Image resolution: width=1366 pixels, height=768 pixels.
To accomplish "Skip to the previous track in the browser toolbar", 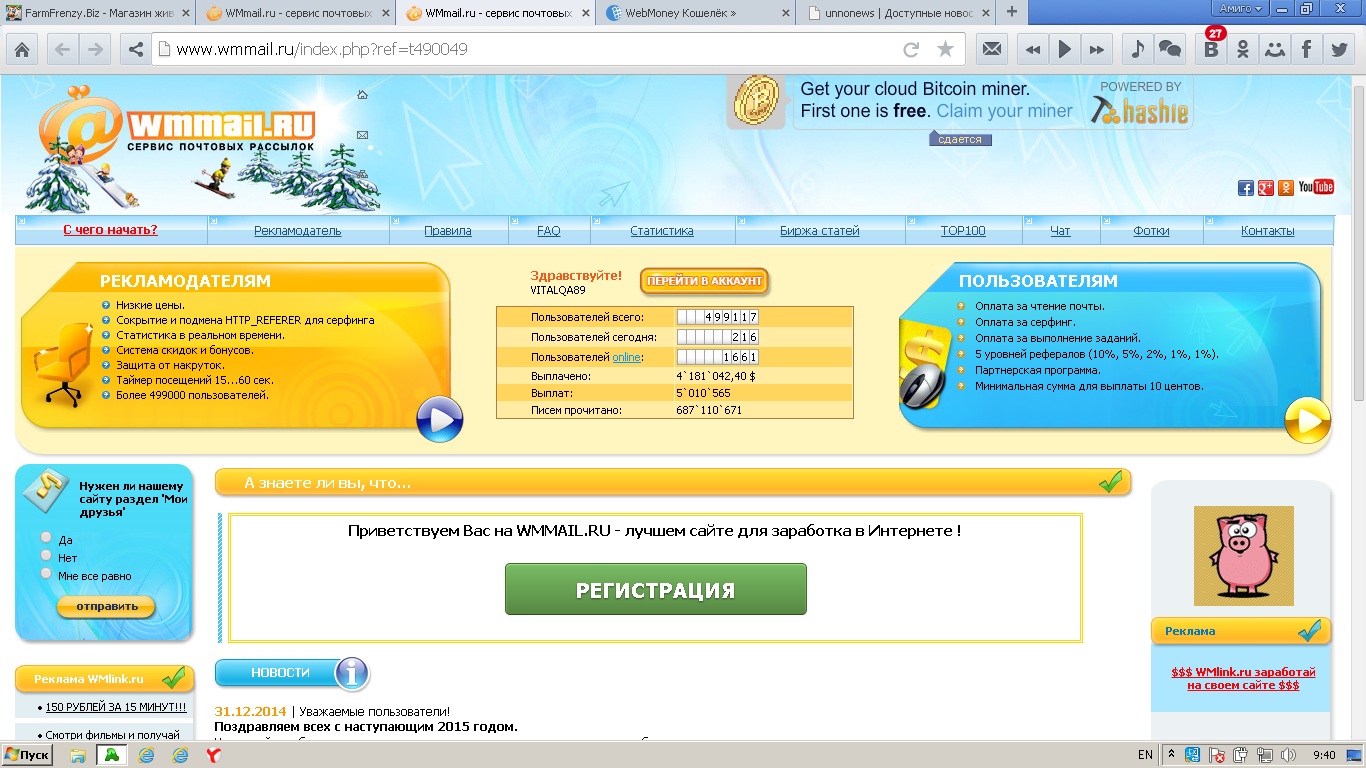I will (x=1033, y=49).
